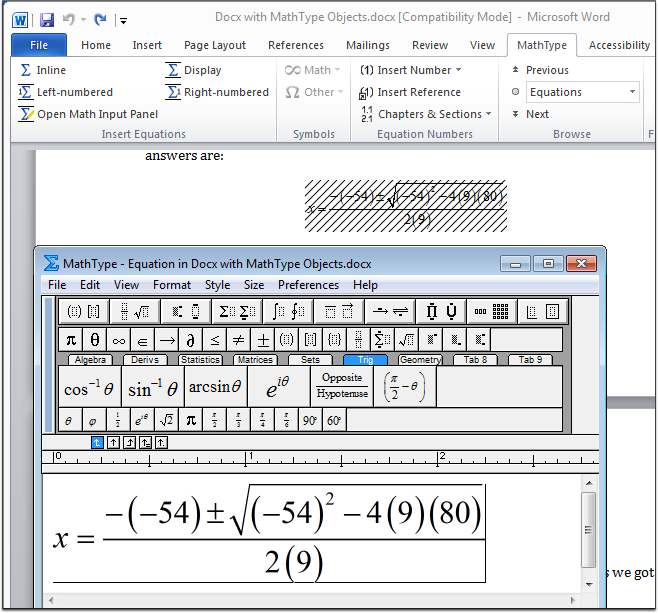Open the Size menu in MathType

254,285
